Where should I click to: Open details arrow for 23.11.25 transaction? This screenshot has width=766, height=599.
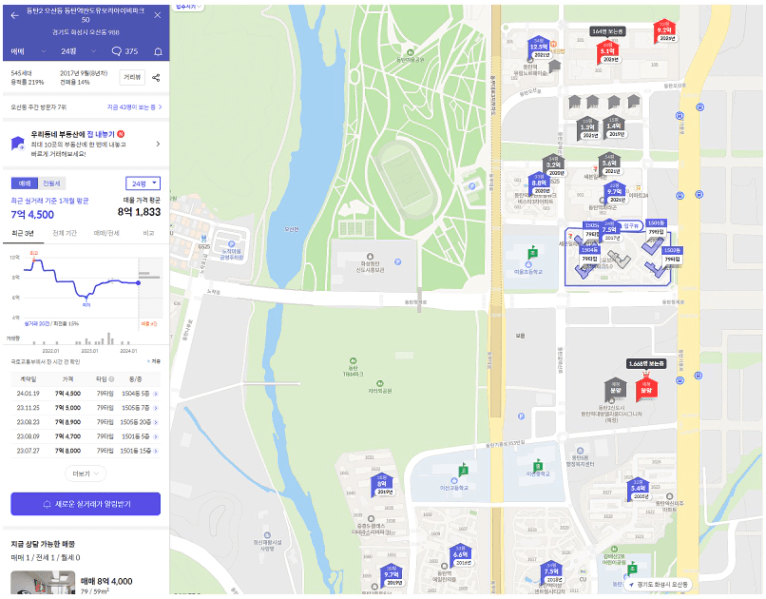pyautogui.click(x=156, y=408)
